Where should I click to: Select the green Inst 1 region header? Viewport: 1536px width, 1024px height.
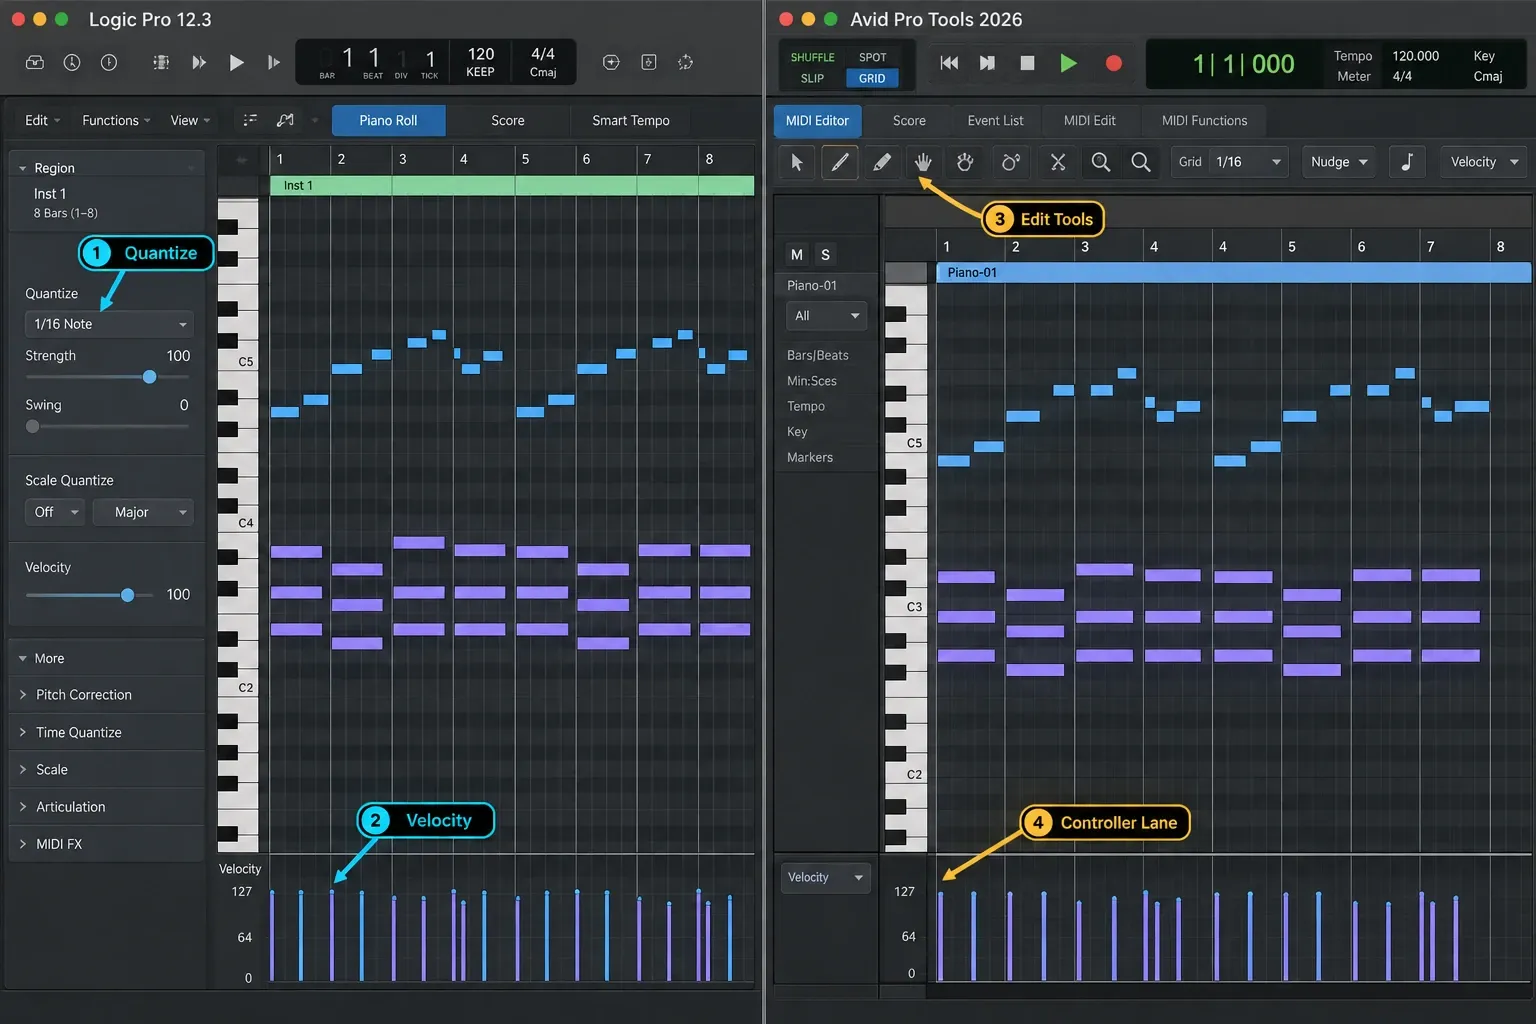512,185
